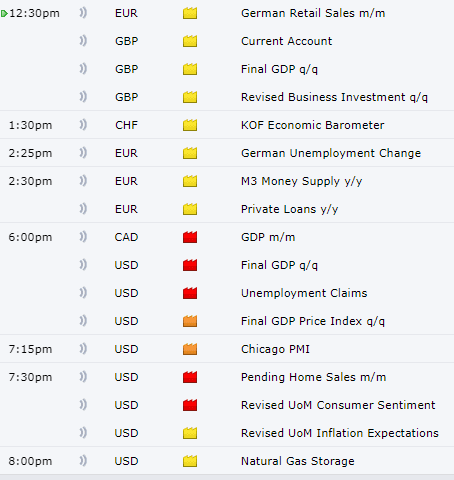Click the 7:30pm time cell
The width and height of the screenshot is (454, 480).
[x=30, y=377]
